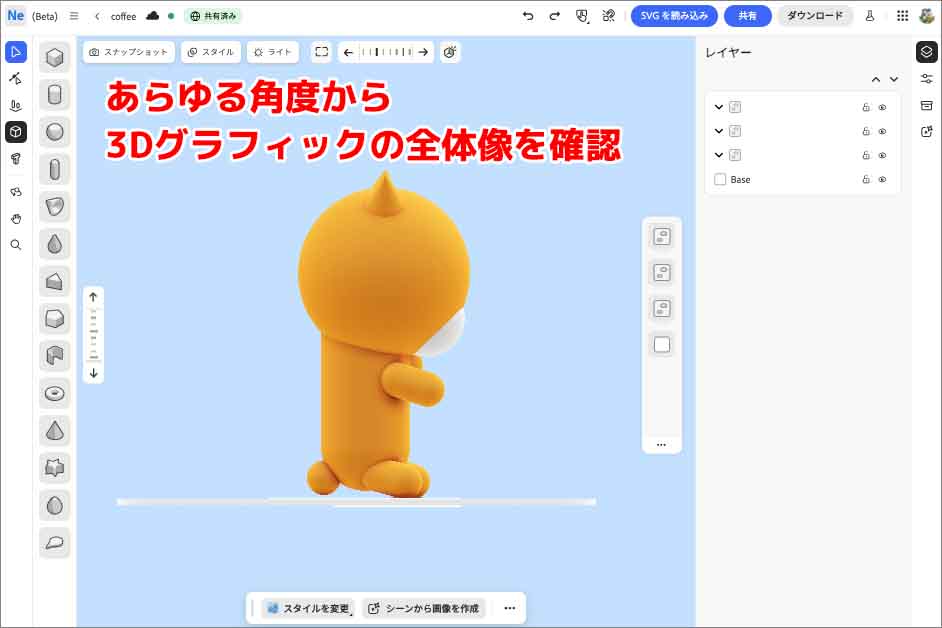Lock the second layer group

coord(866,131)
